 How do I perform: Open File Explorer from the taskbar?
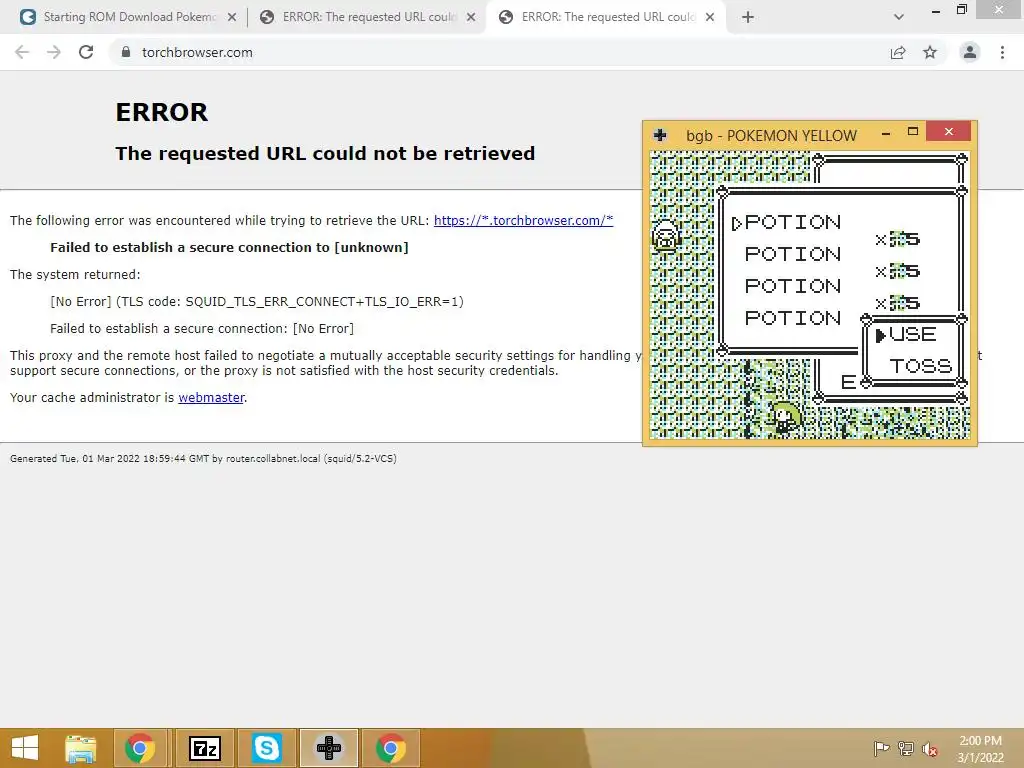pyautogui.click(x=81, y=748)
